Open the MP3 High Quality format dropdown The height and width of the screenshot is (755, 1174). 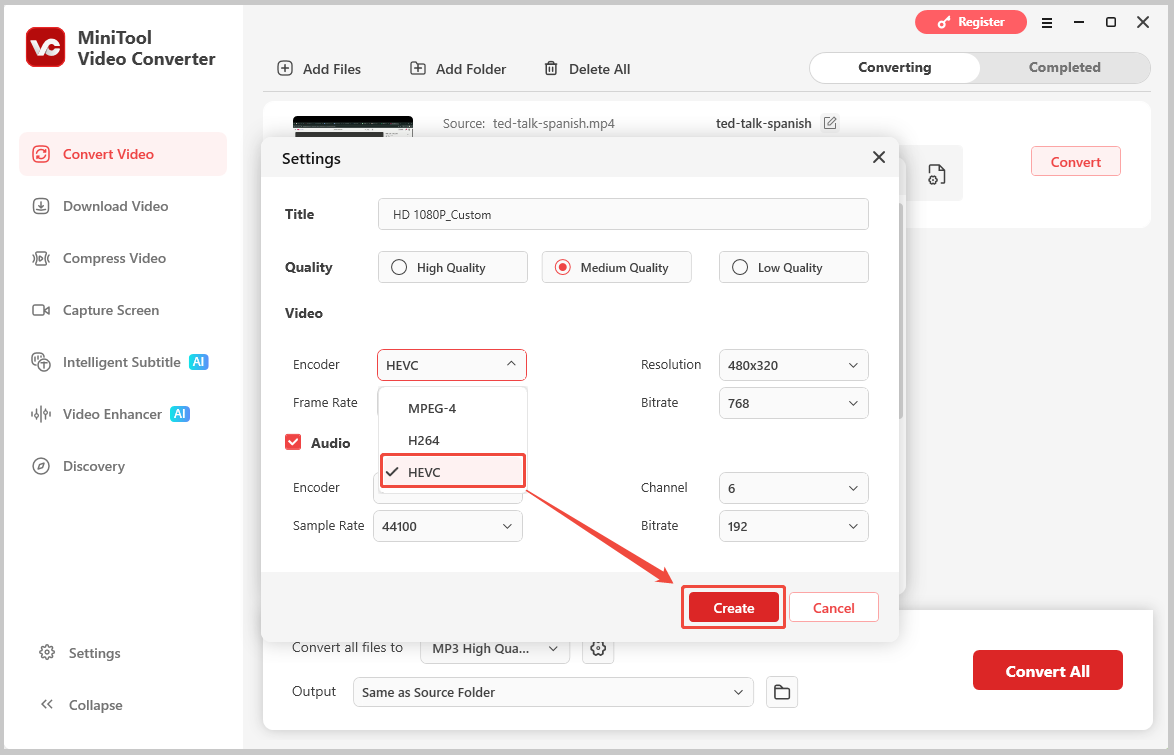(x=495, y=649)
